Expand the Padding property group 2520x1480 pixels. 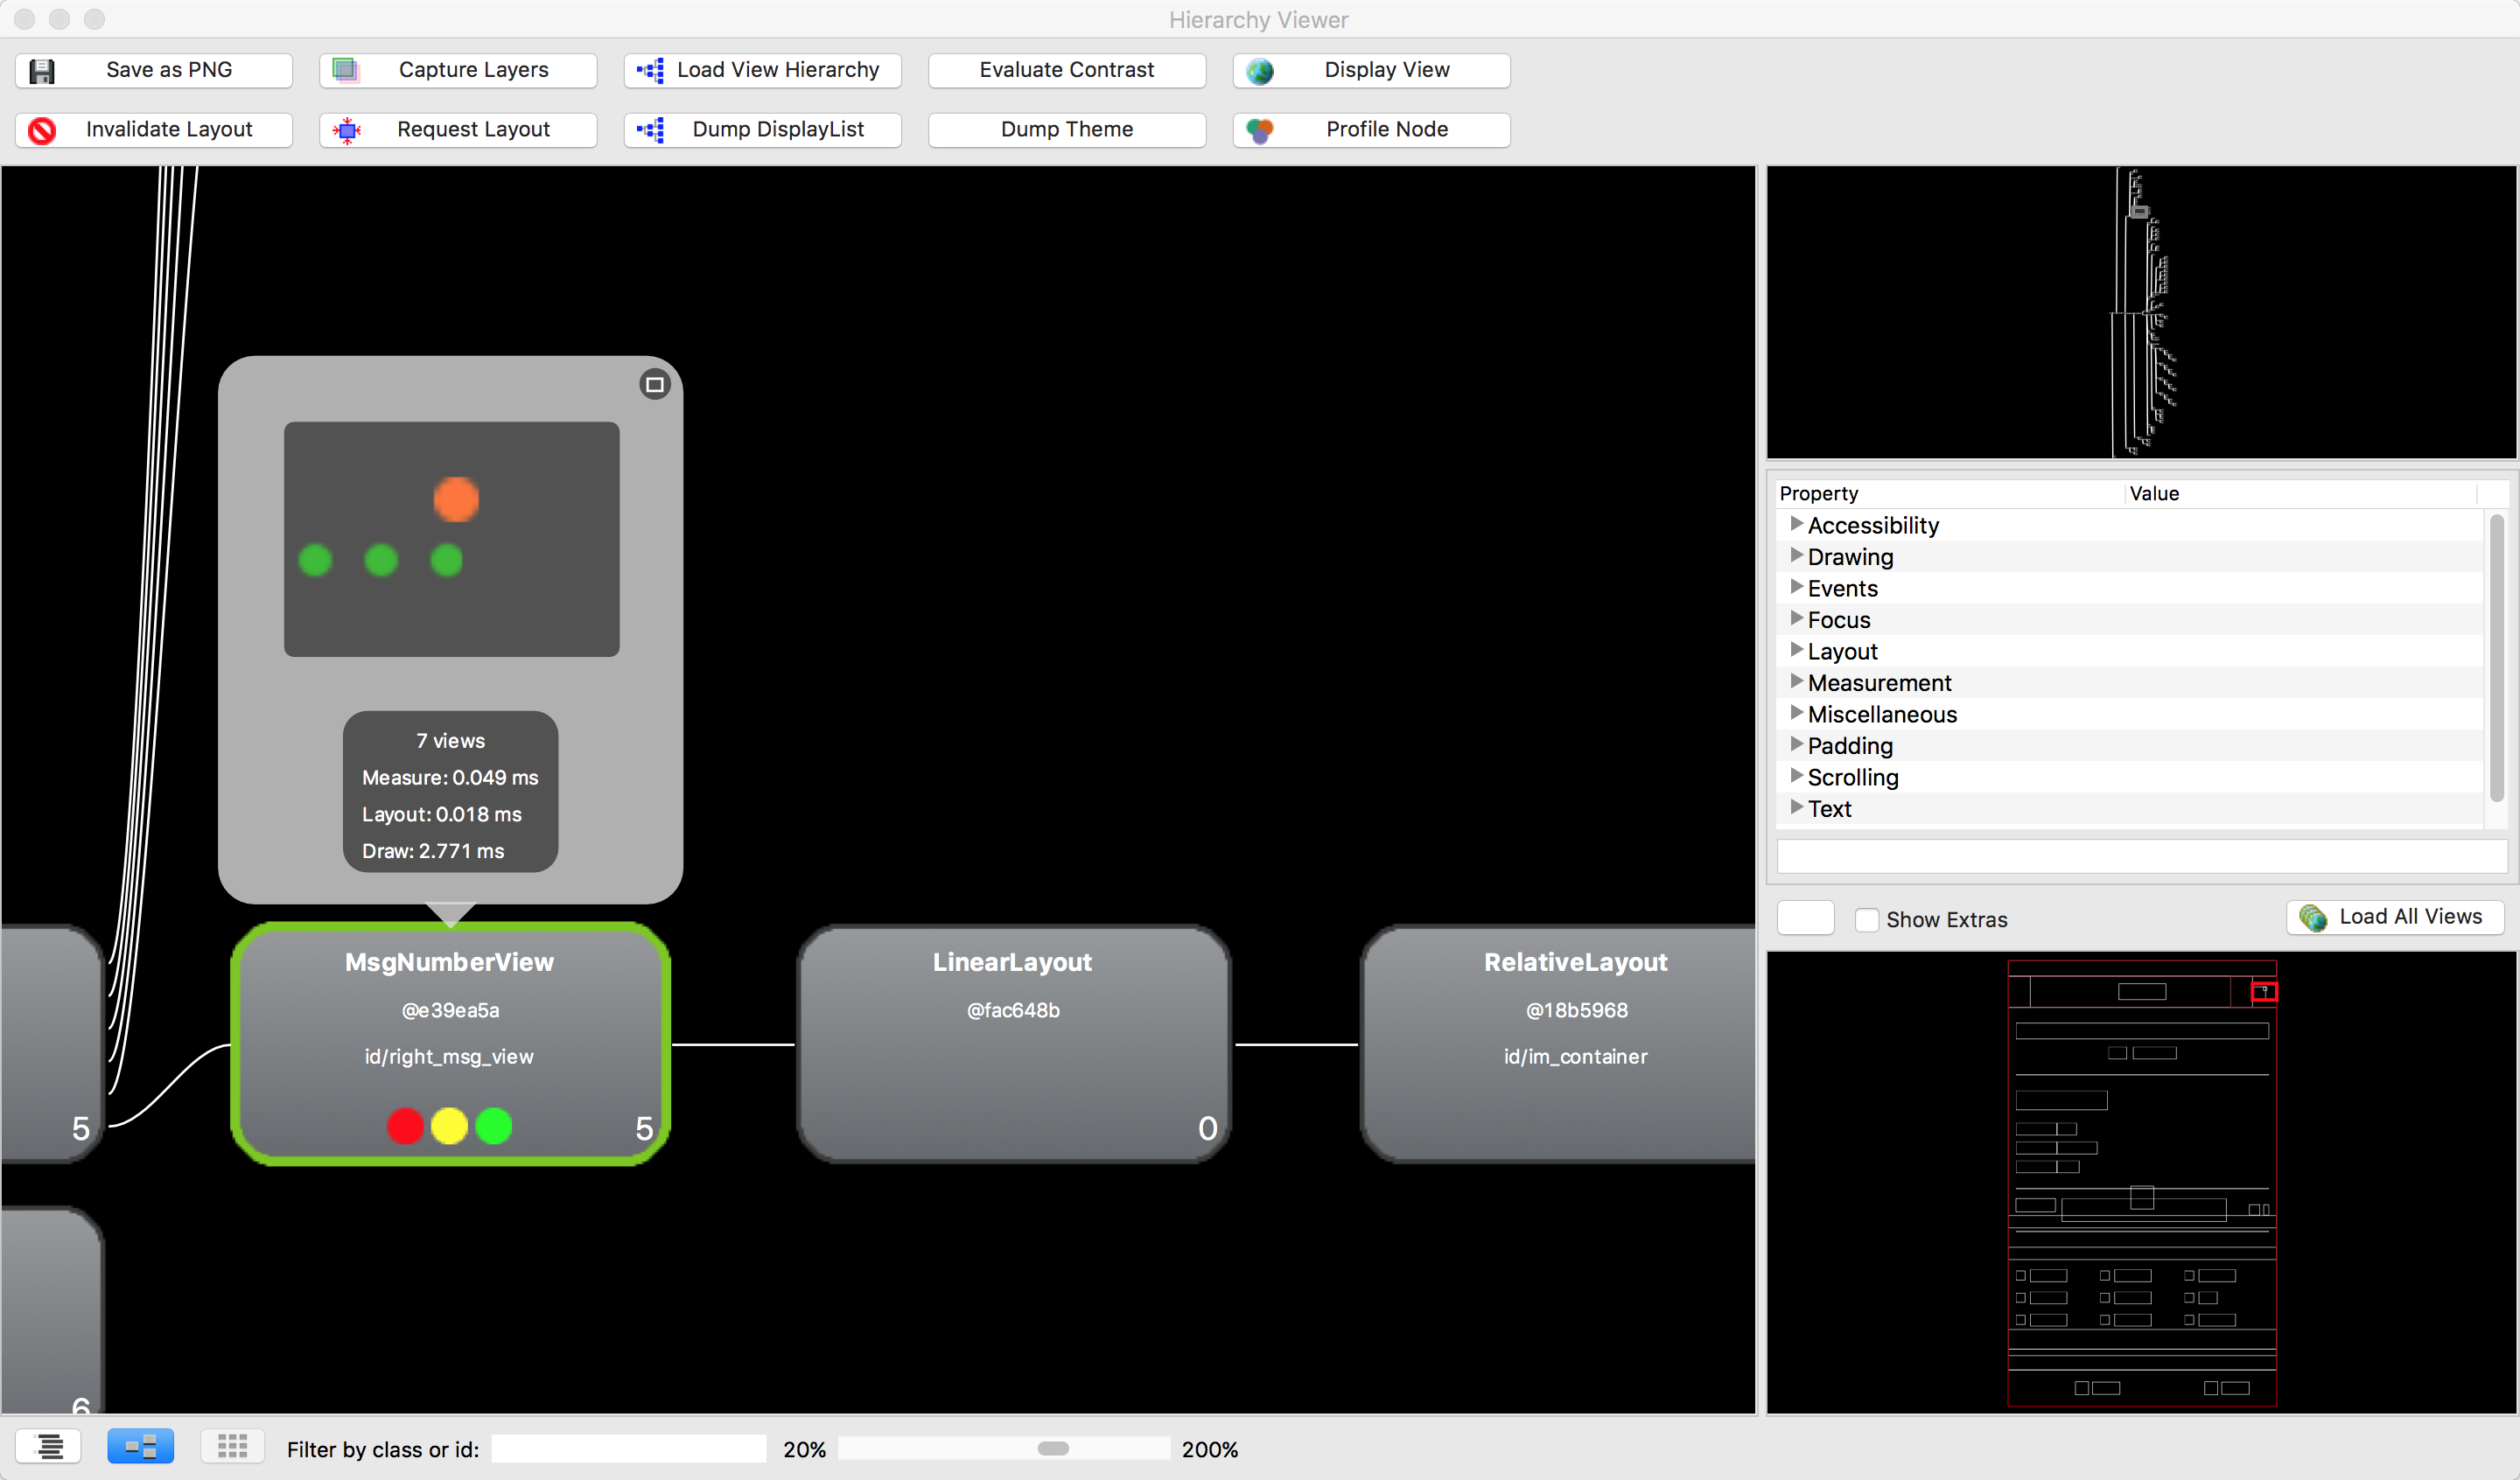coord(1796,744)
